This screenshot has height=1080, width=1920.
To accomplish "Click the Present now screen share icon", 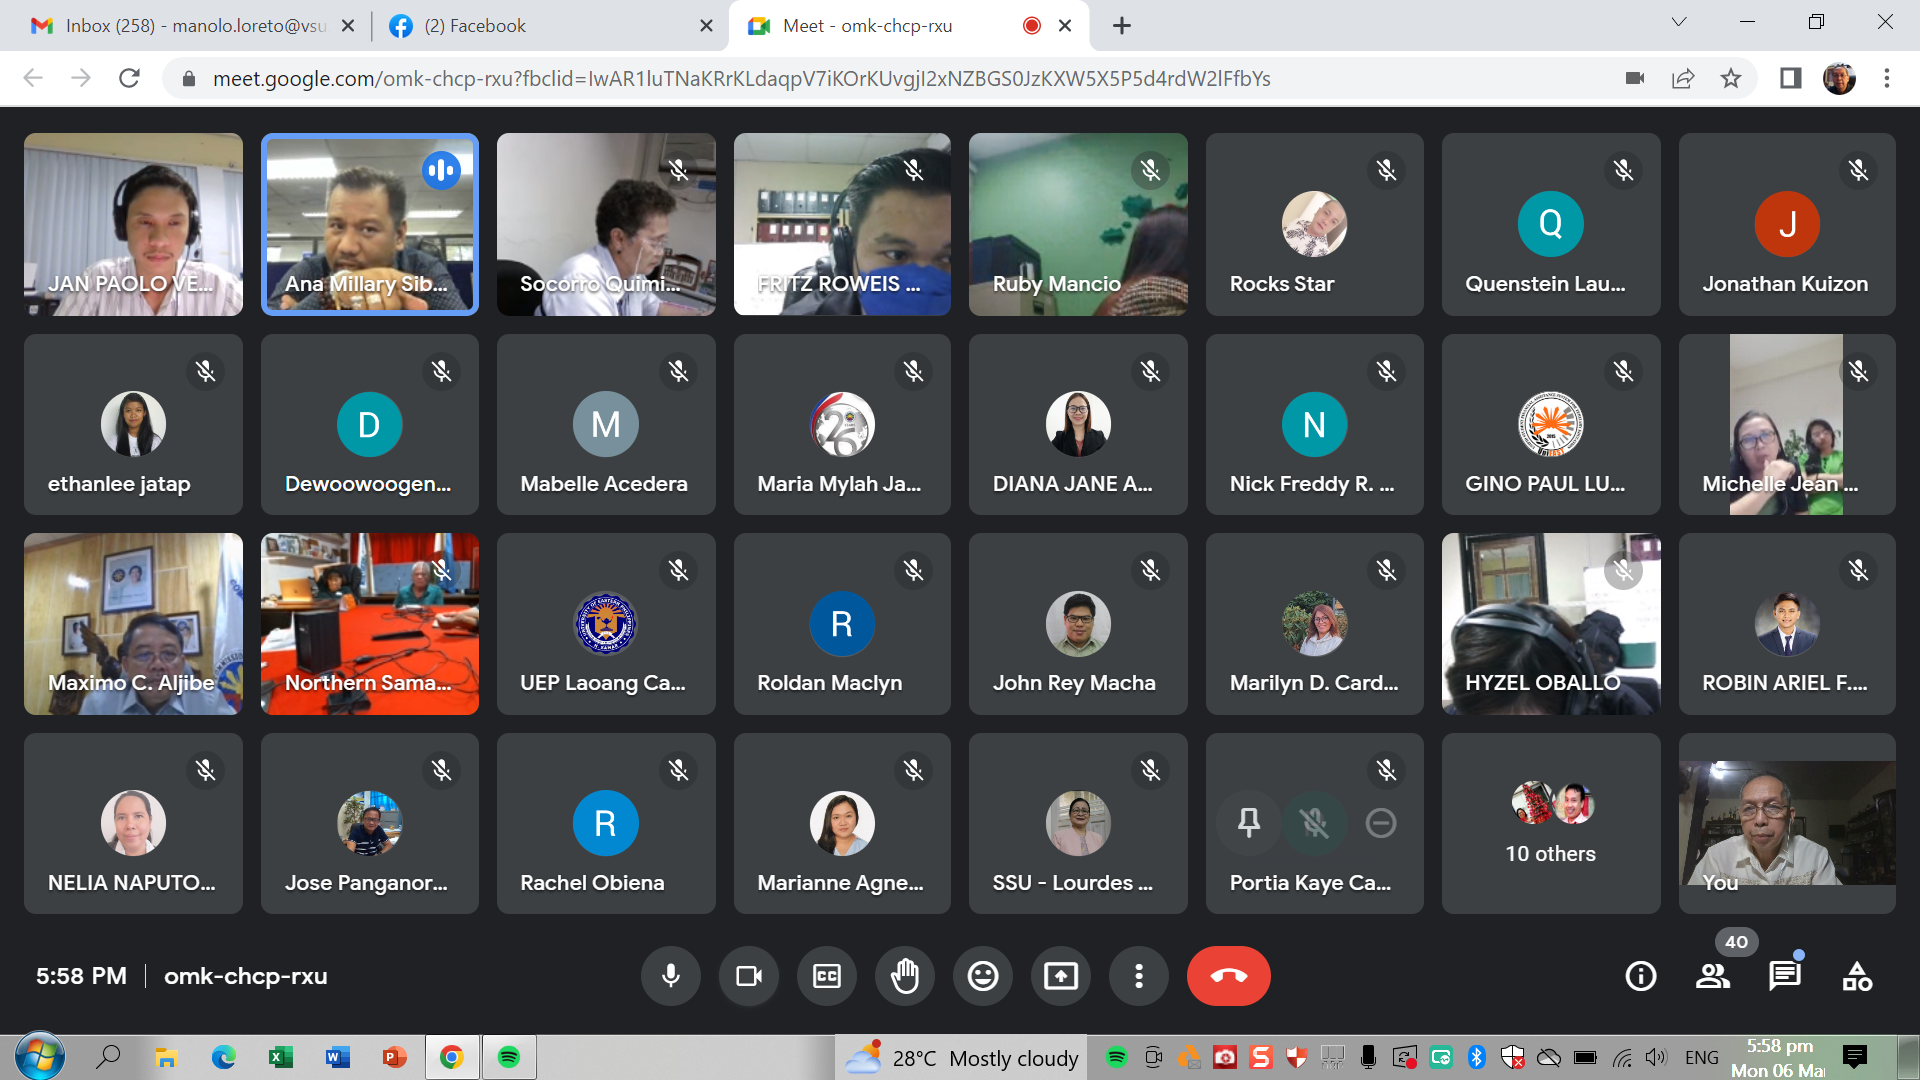I will (x=1061, y=976).
